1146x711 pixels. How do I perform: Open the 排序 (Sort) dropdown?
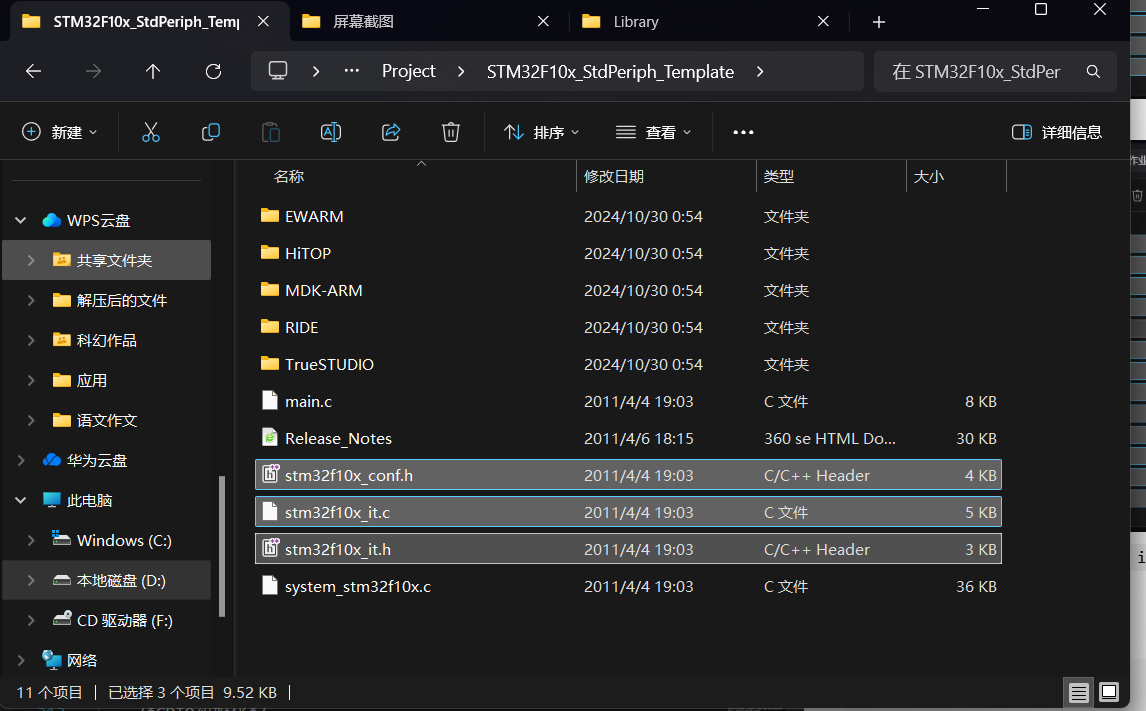(x=542, y=132)
